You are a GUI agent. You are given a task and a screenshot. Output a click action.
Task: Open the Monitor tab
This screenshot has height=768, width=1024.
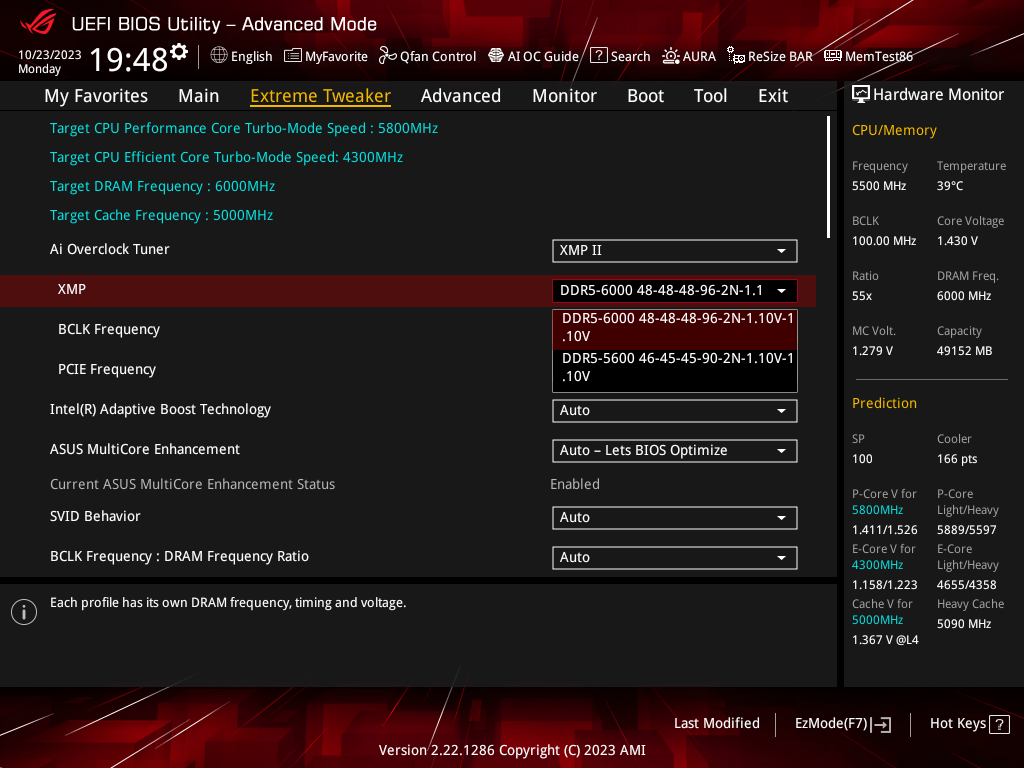(564, 96)
